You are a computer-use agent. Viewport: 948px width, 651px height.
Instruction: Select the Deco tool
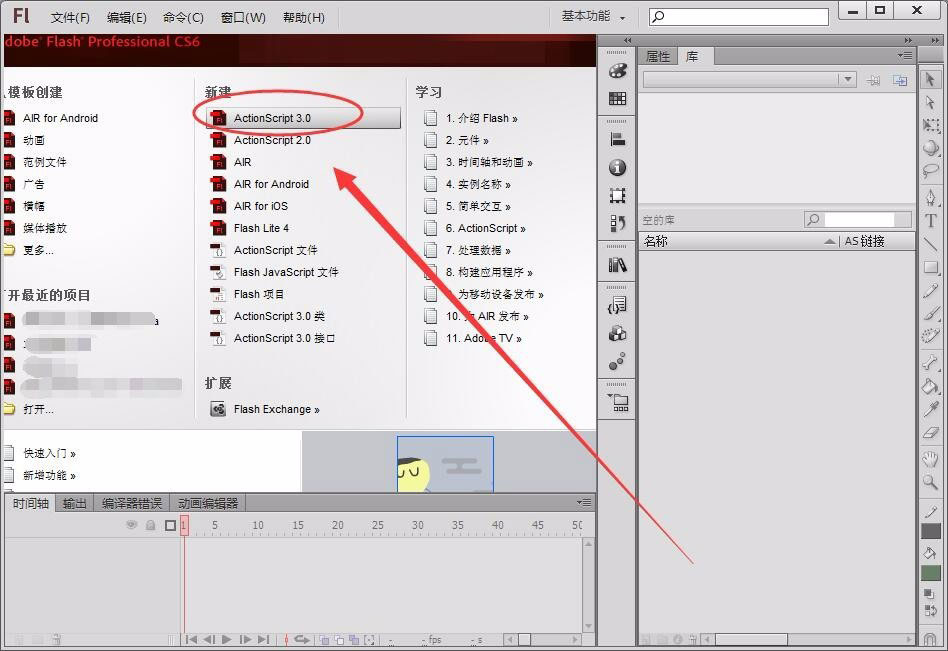(x=930, y=335)
